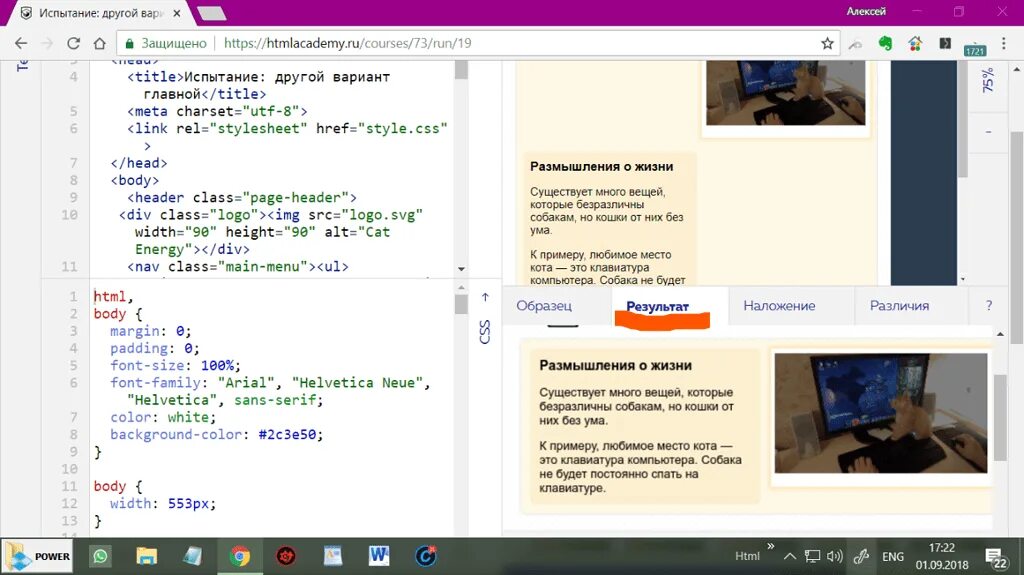Click the font-size 100% line in CSS
Screen dimensions: 1024x575
click(175, 365)
